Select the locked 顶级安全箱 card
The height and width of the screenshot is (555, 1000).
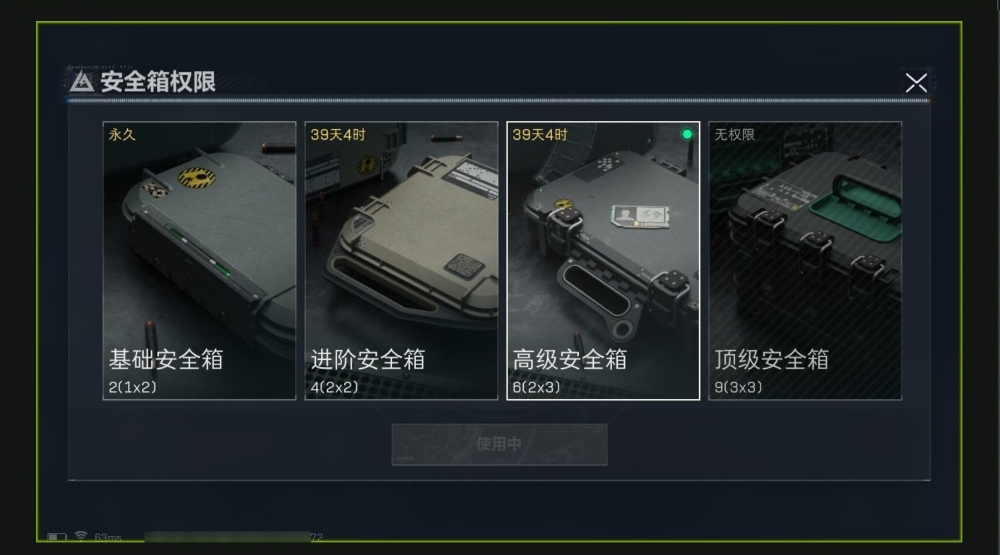point(805,260)
